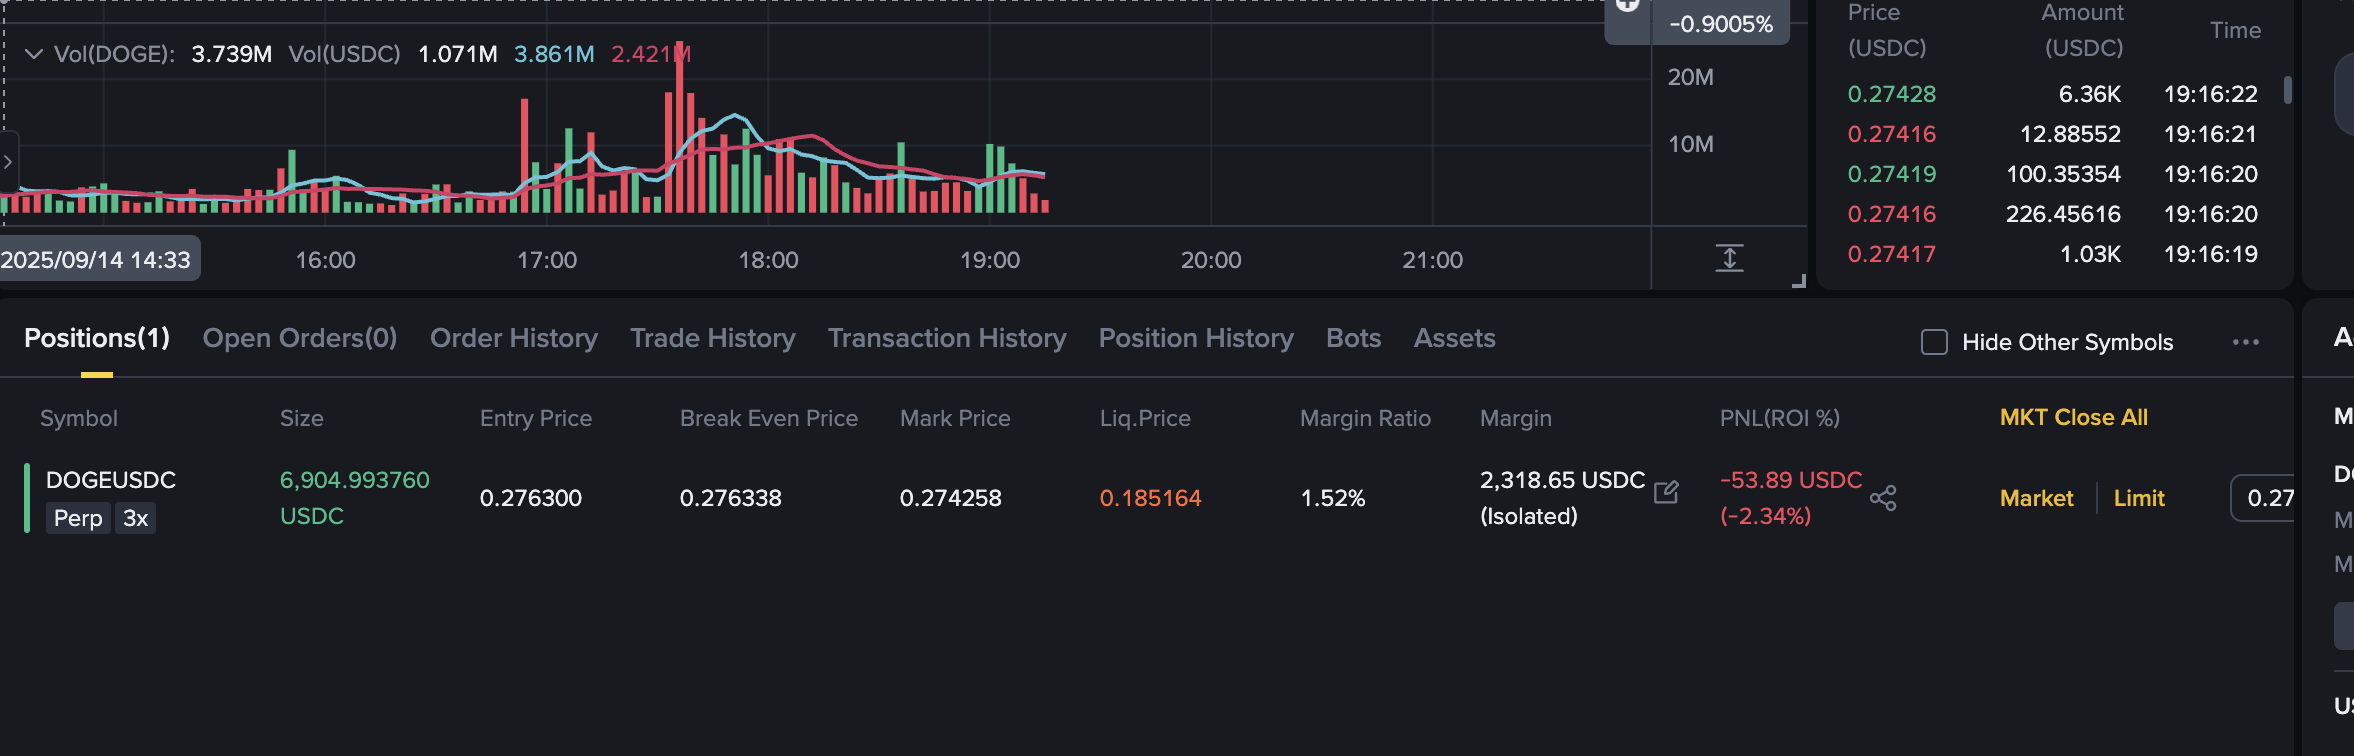Click the DOGEUSDC symbol name
This screenshot has height=756, width=2354.
pos(111,480)
